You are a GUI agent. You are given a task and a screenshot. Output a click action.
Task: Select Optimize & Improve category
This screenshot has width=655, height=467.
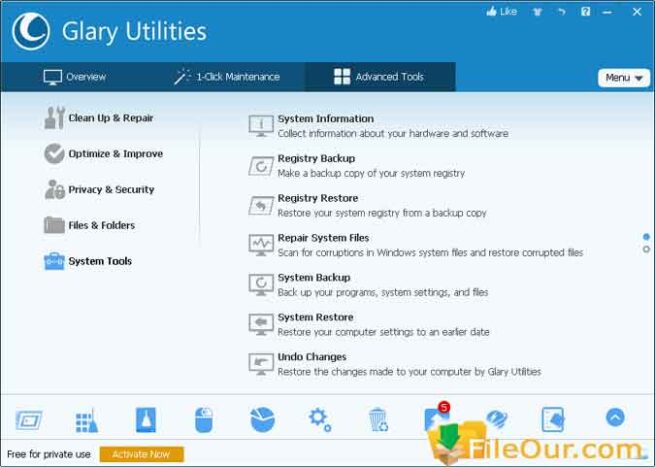104,154
